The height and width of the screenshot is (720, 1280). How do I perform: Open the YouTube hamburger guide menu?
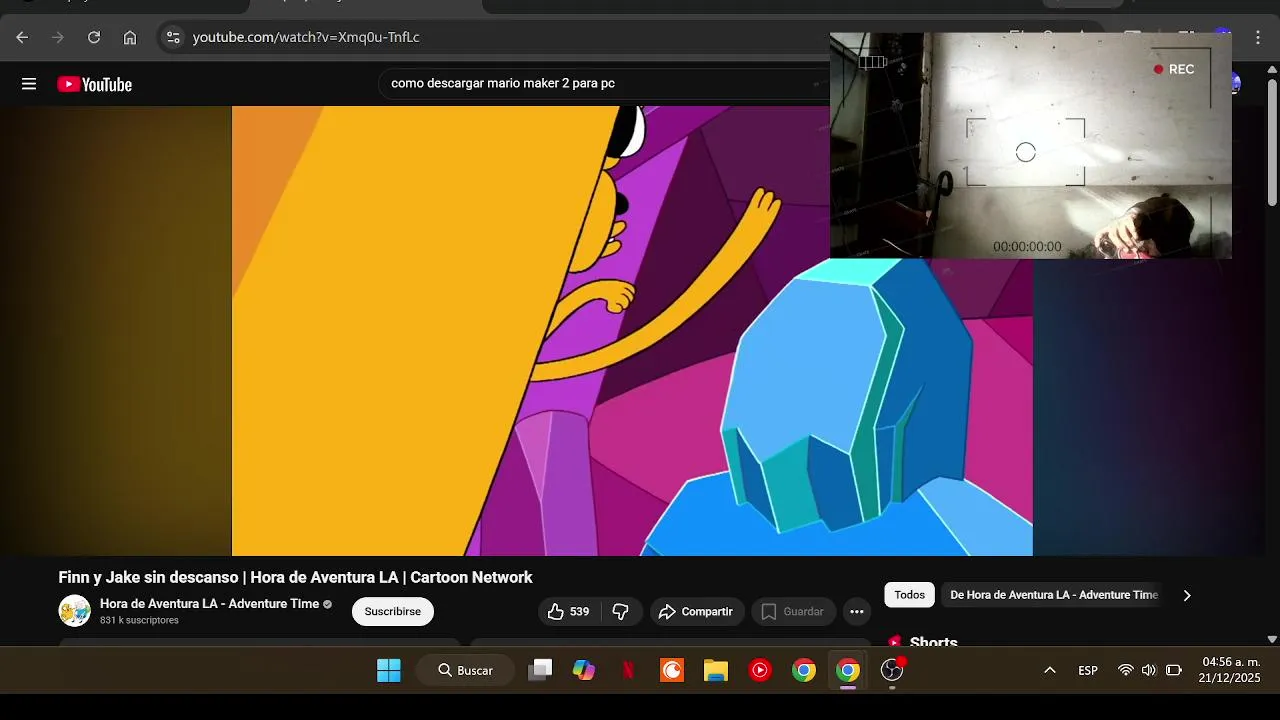pos(29,84)
